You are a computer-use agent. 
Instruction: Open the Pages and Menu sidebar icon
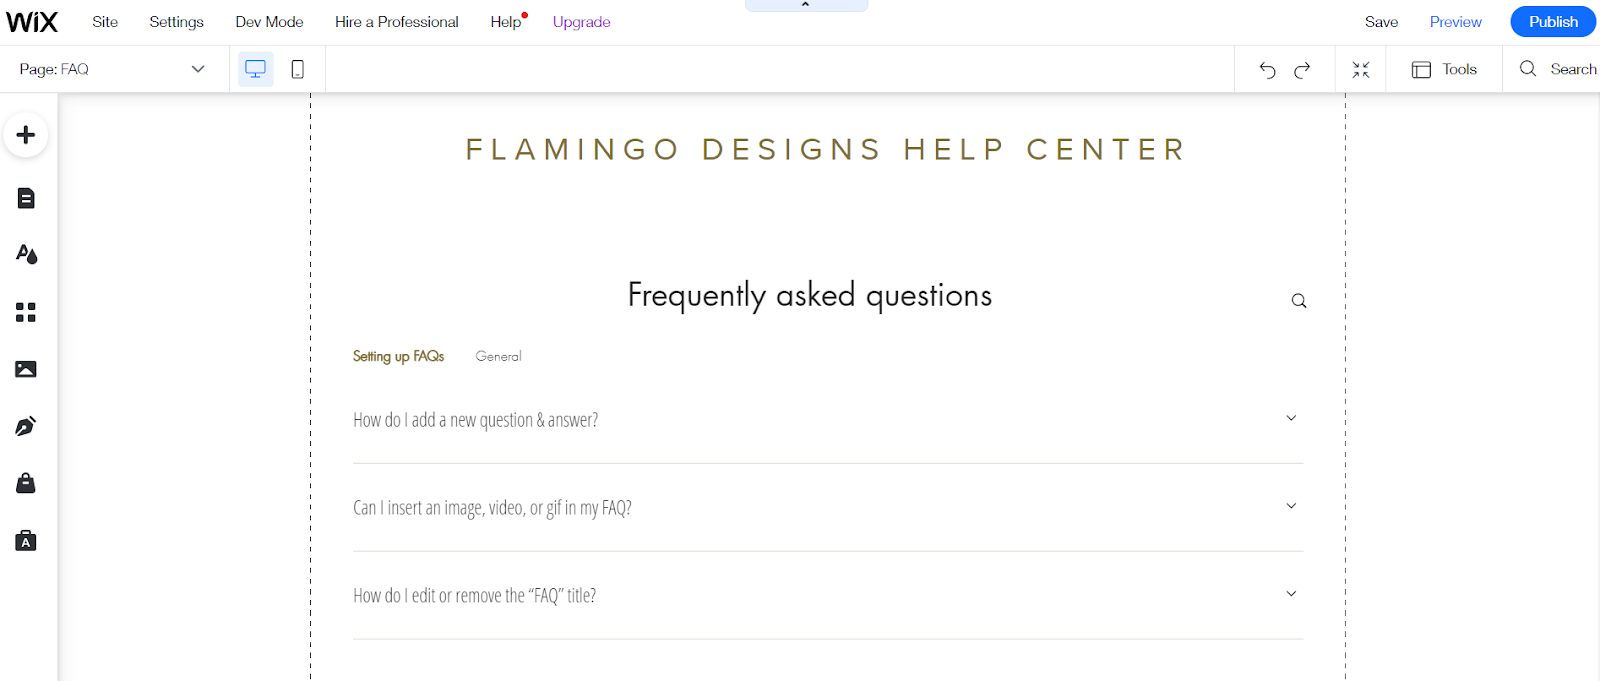(26, 198)
